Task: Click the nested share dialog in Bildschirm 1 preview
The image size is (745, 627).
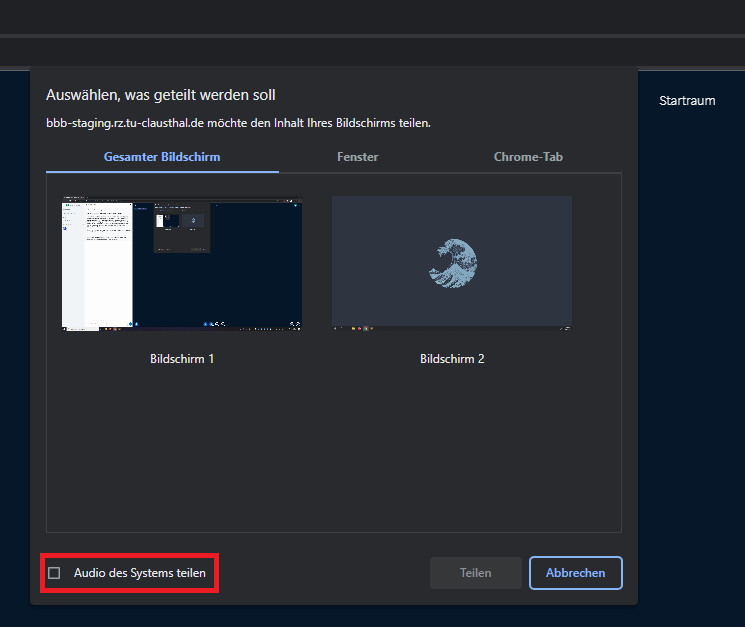Action: coord(182,225)
